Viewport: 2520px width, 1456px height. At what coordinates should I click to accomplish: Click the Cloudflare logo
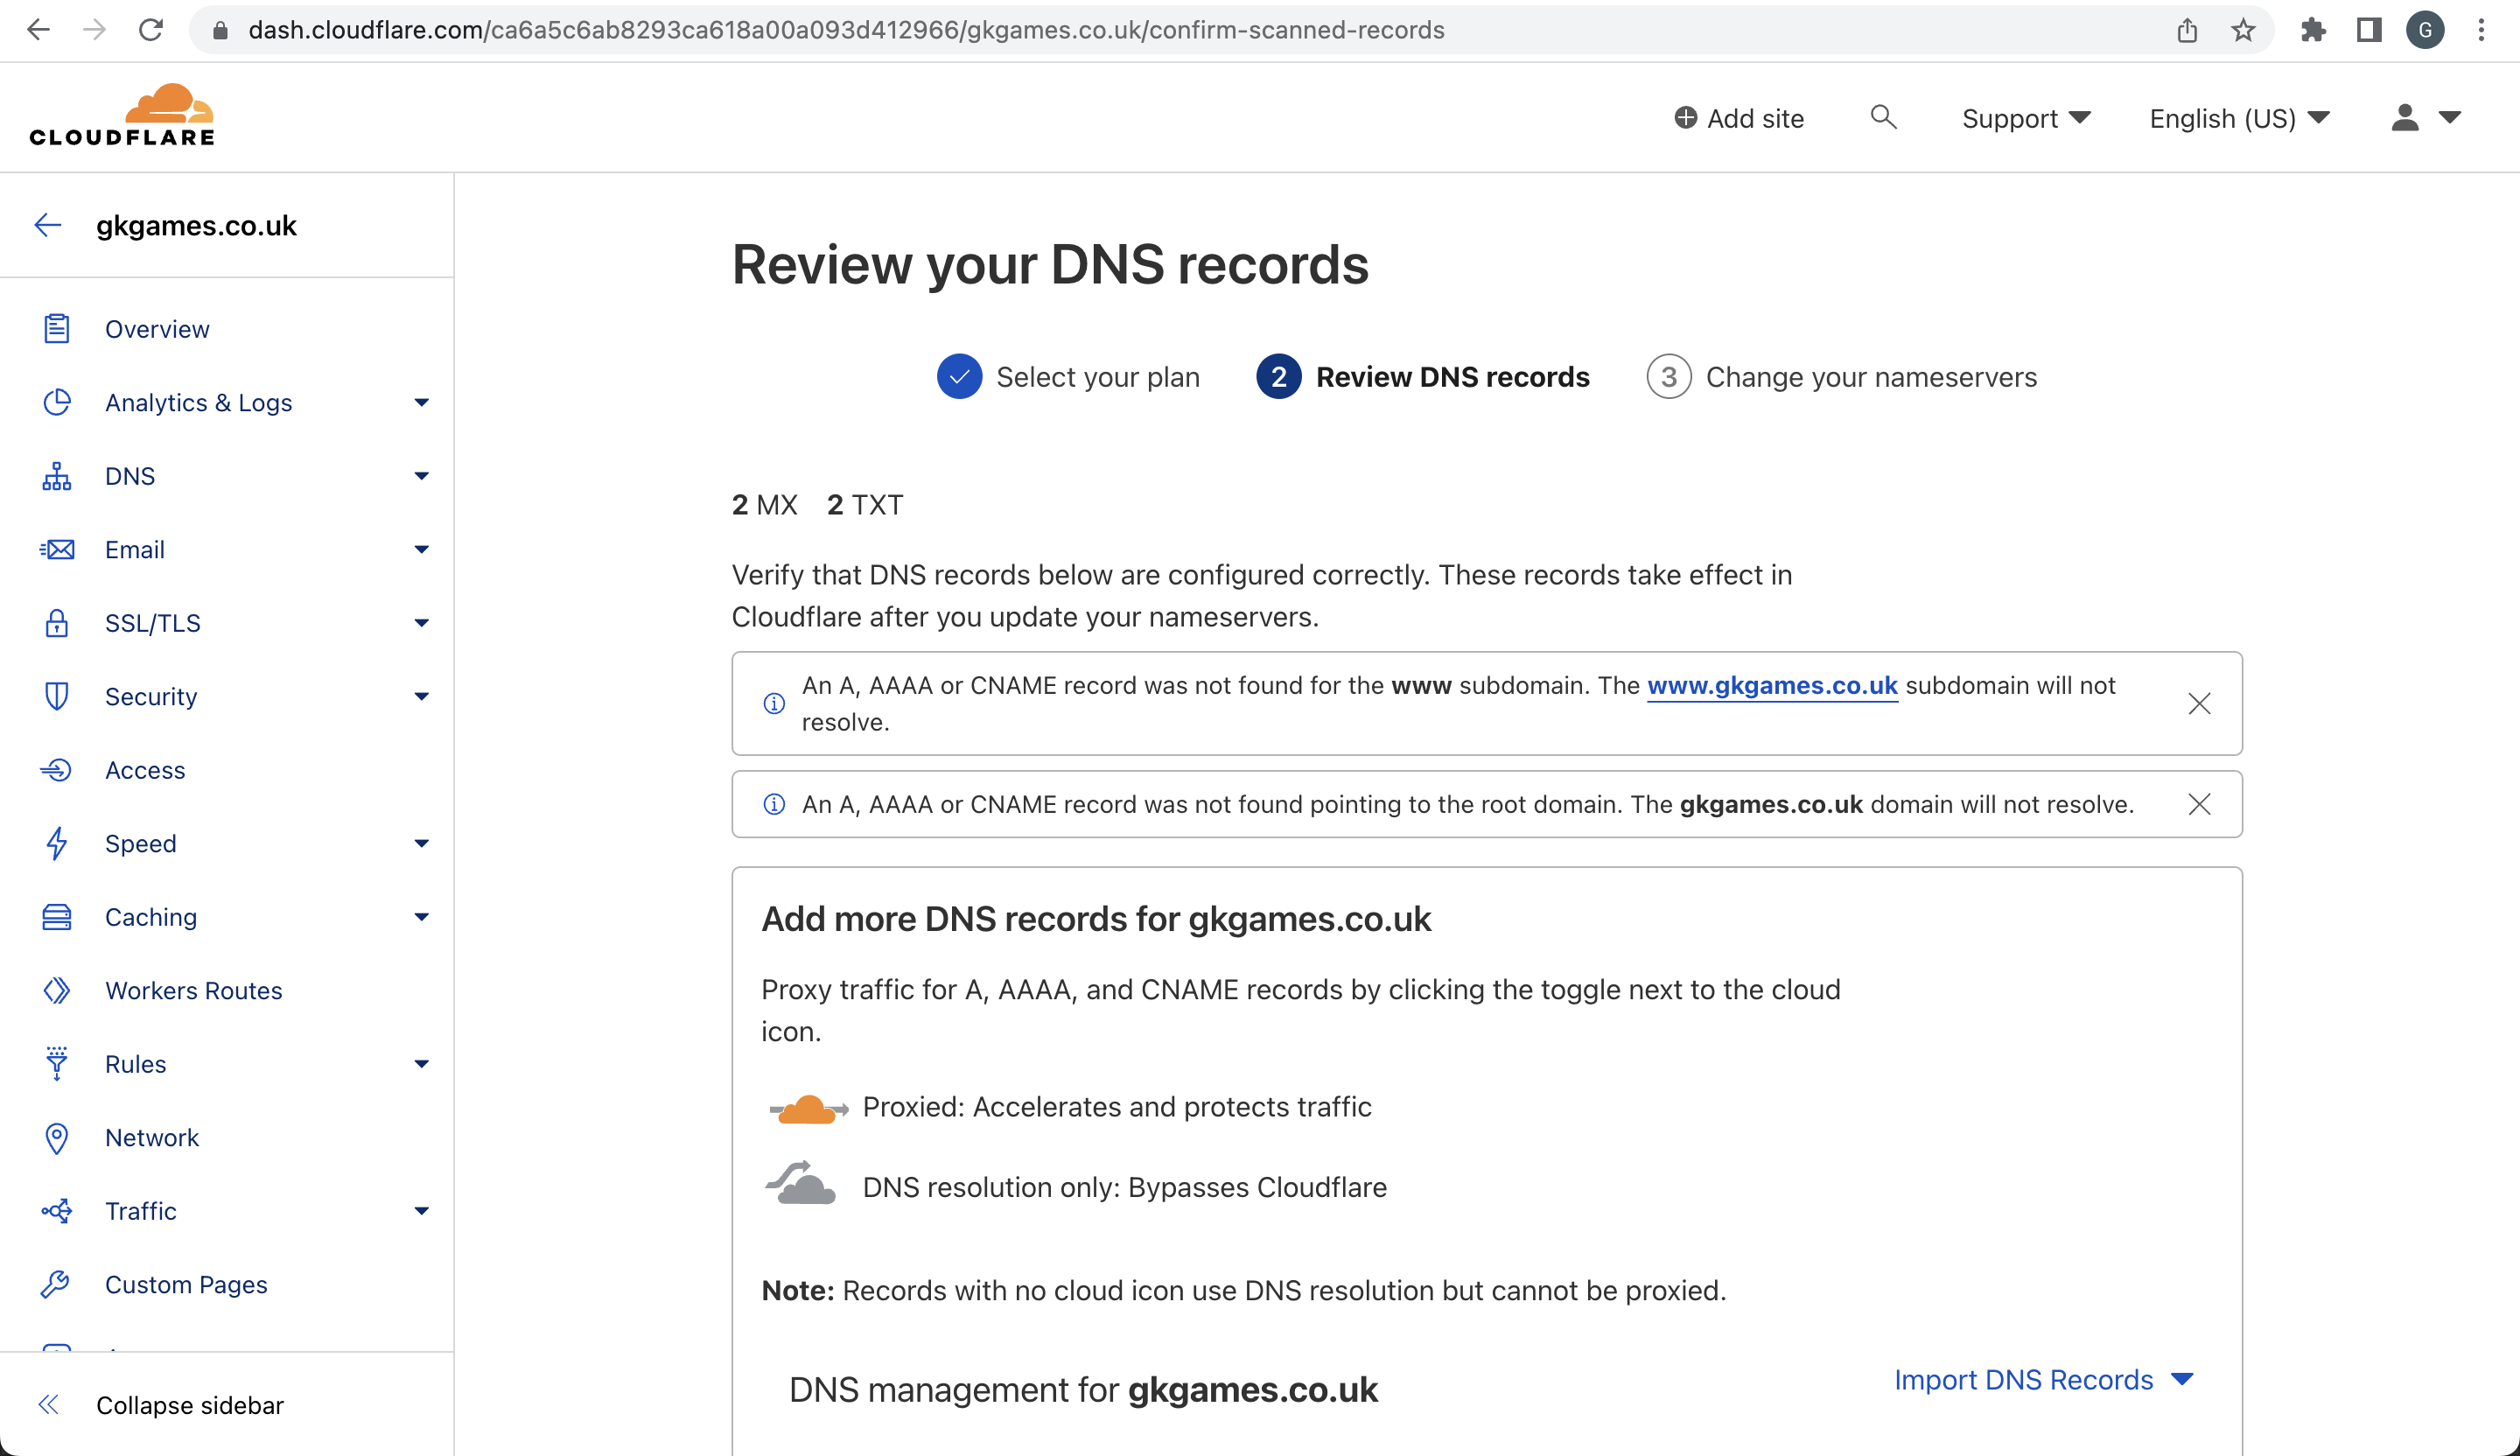pos(122,116)
